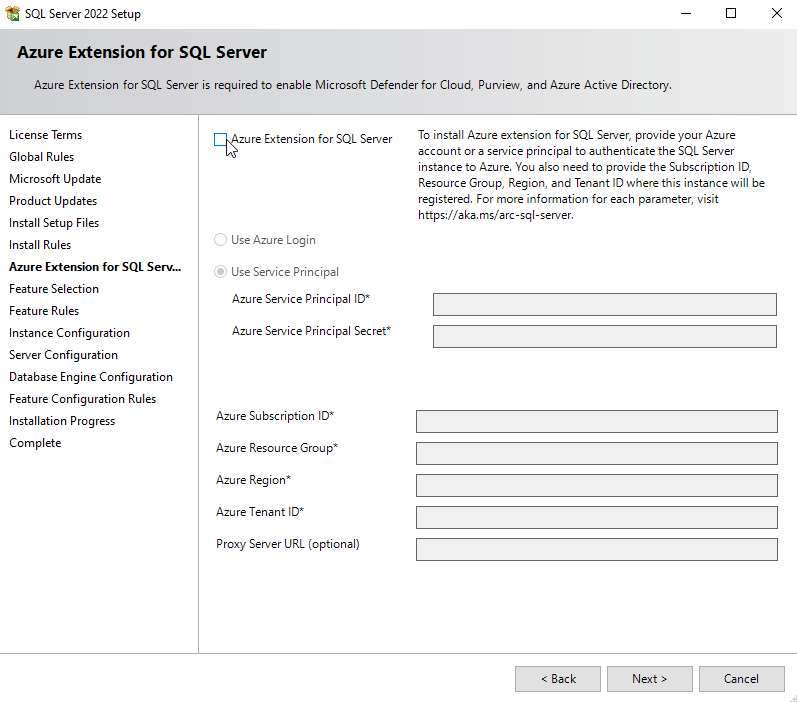Click the SQL Server Setup title bar icon

pyautogui.click(x=13, y=13)
